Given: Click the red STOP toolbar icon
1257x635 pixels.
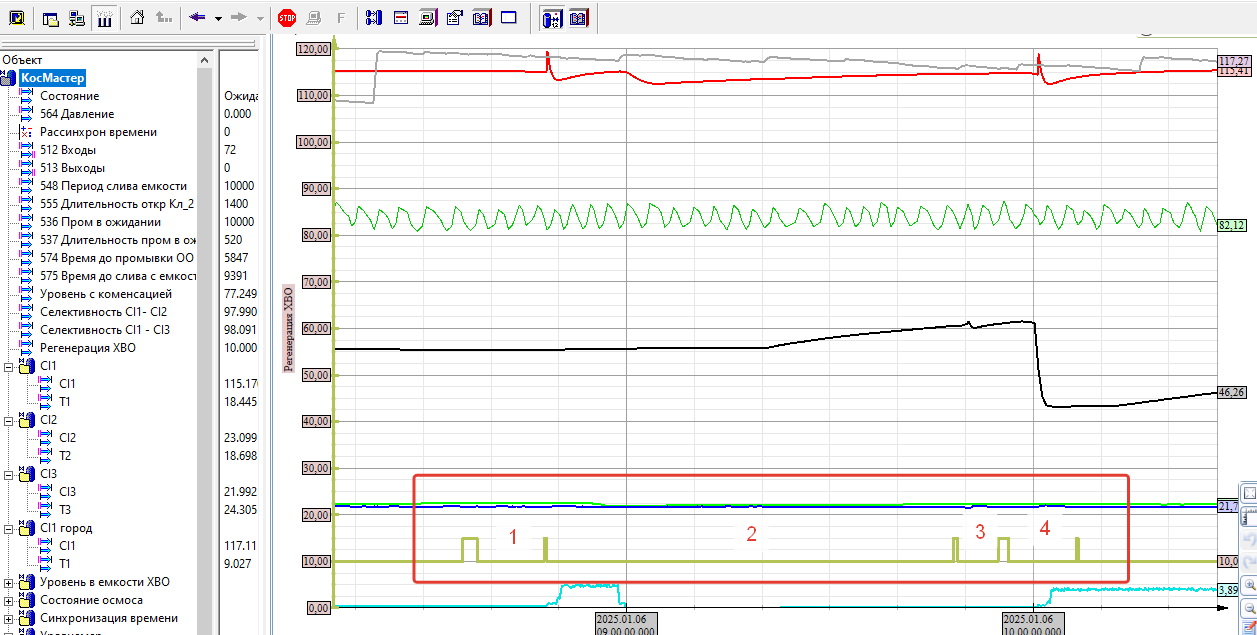Looking at the screenshot, I should 287,17.
